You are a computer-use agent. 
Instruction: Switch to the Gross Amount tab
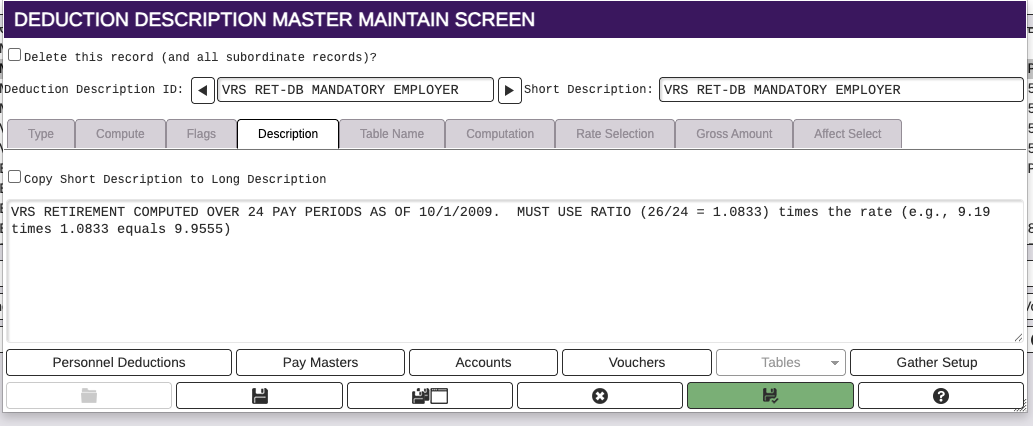(x=734, y=134)
